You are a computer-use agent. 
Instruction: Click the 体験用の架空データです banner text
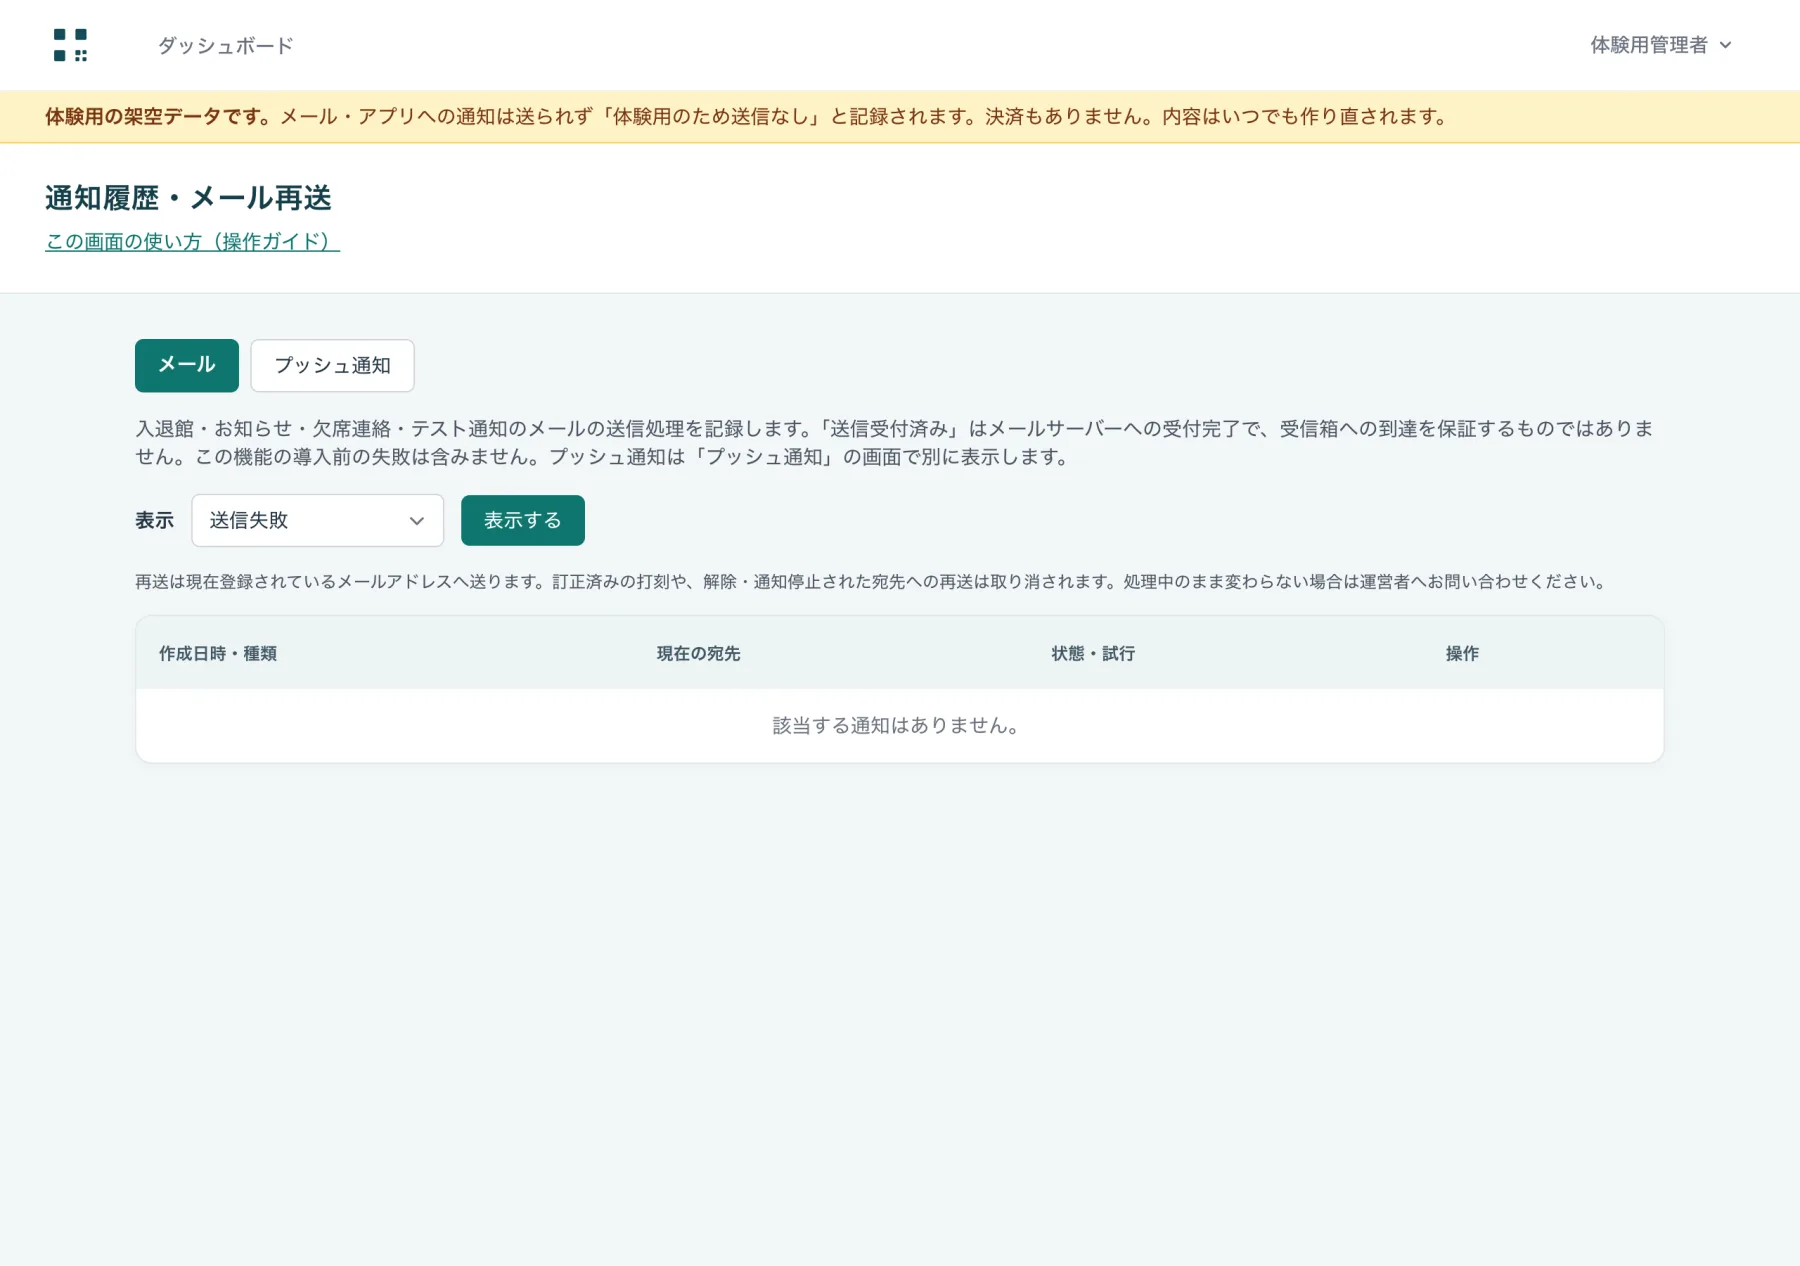[x=158, y=116]
